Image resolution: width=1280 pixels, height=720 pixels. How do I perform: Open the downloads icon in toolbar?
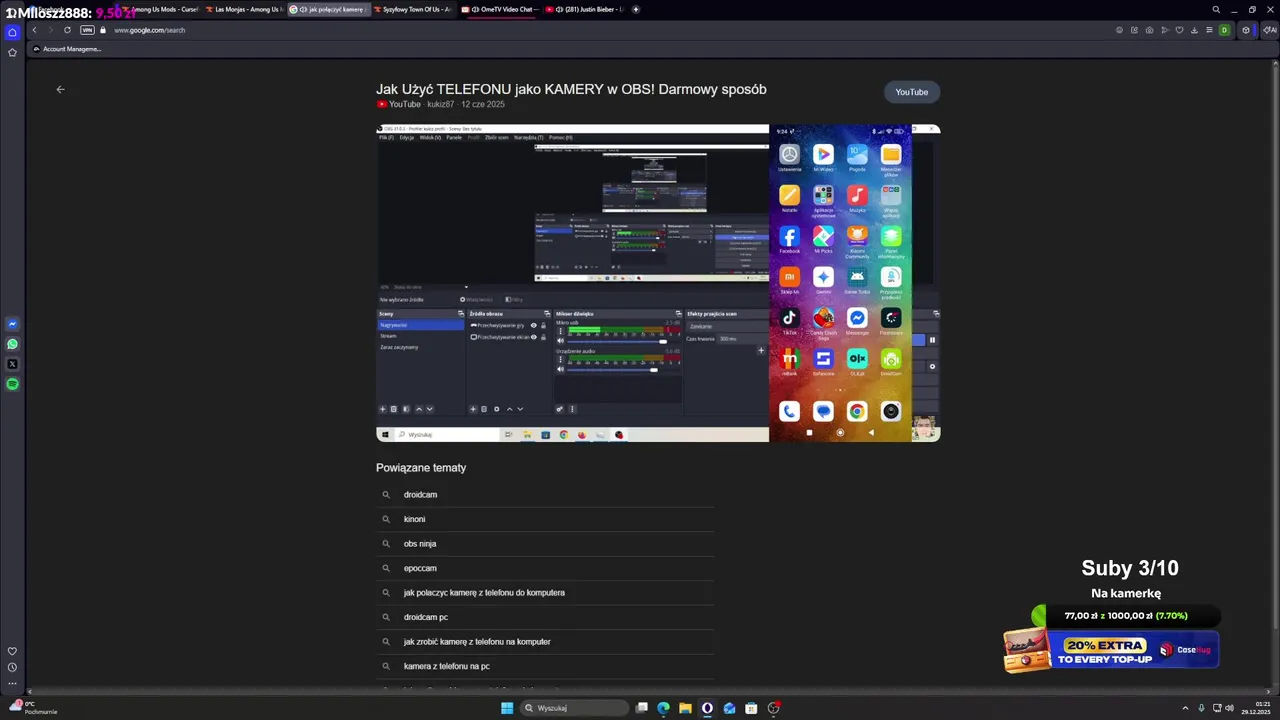tap(1195, 30)
